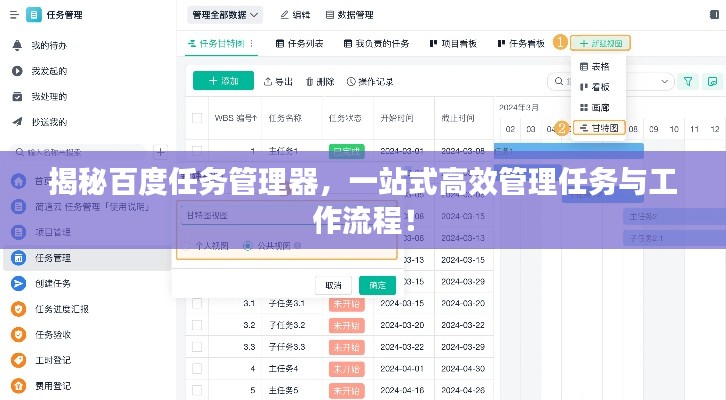The width and height of the screenshot is (726, 400).
Task: Sort by WBS 编号 column header
Action: (235, 118)
